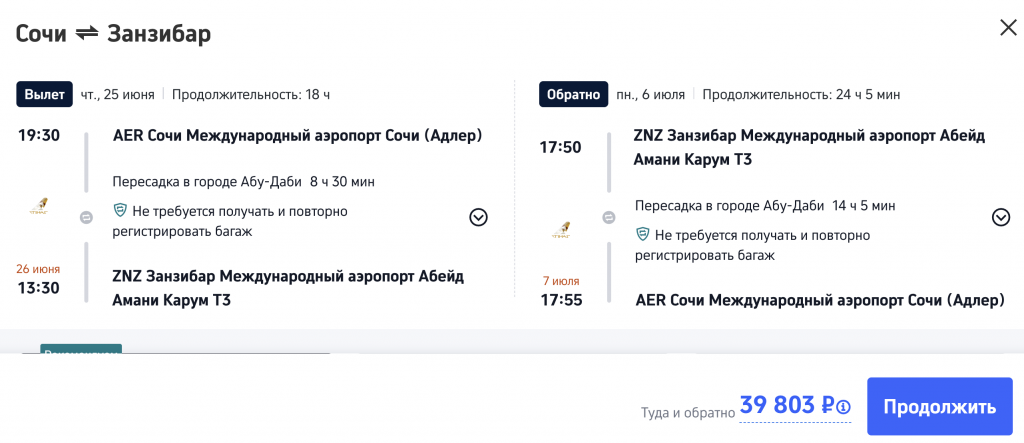Click the outbound layover transfer icon
The image size is (1024, 443).
pos(86,216)
